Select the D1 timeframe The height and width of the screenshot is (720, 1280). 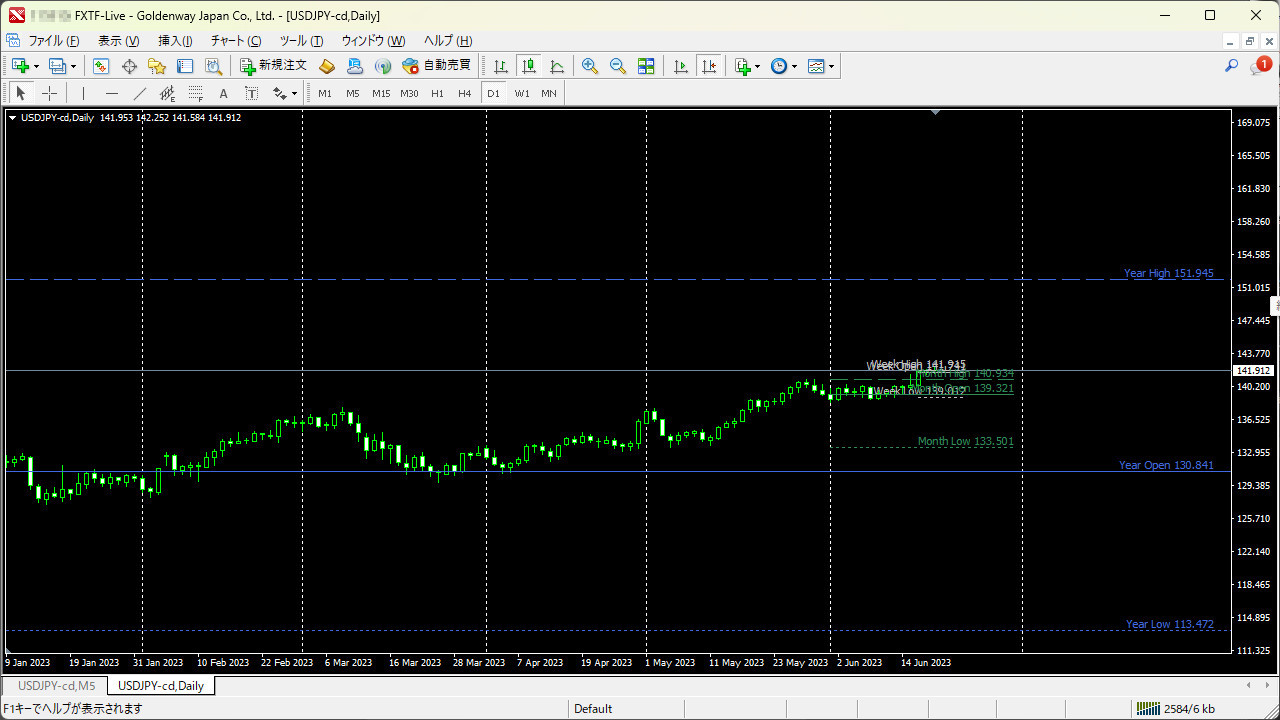tap(493, 93)
